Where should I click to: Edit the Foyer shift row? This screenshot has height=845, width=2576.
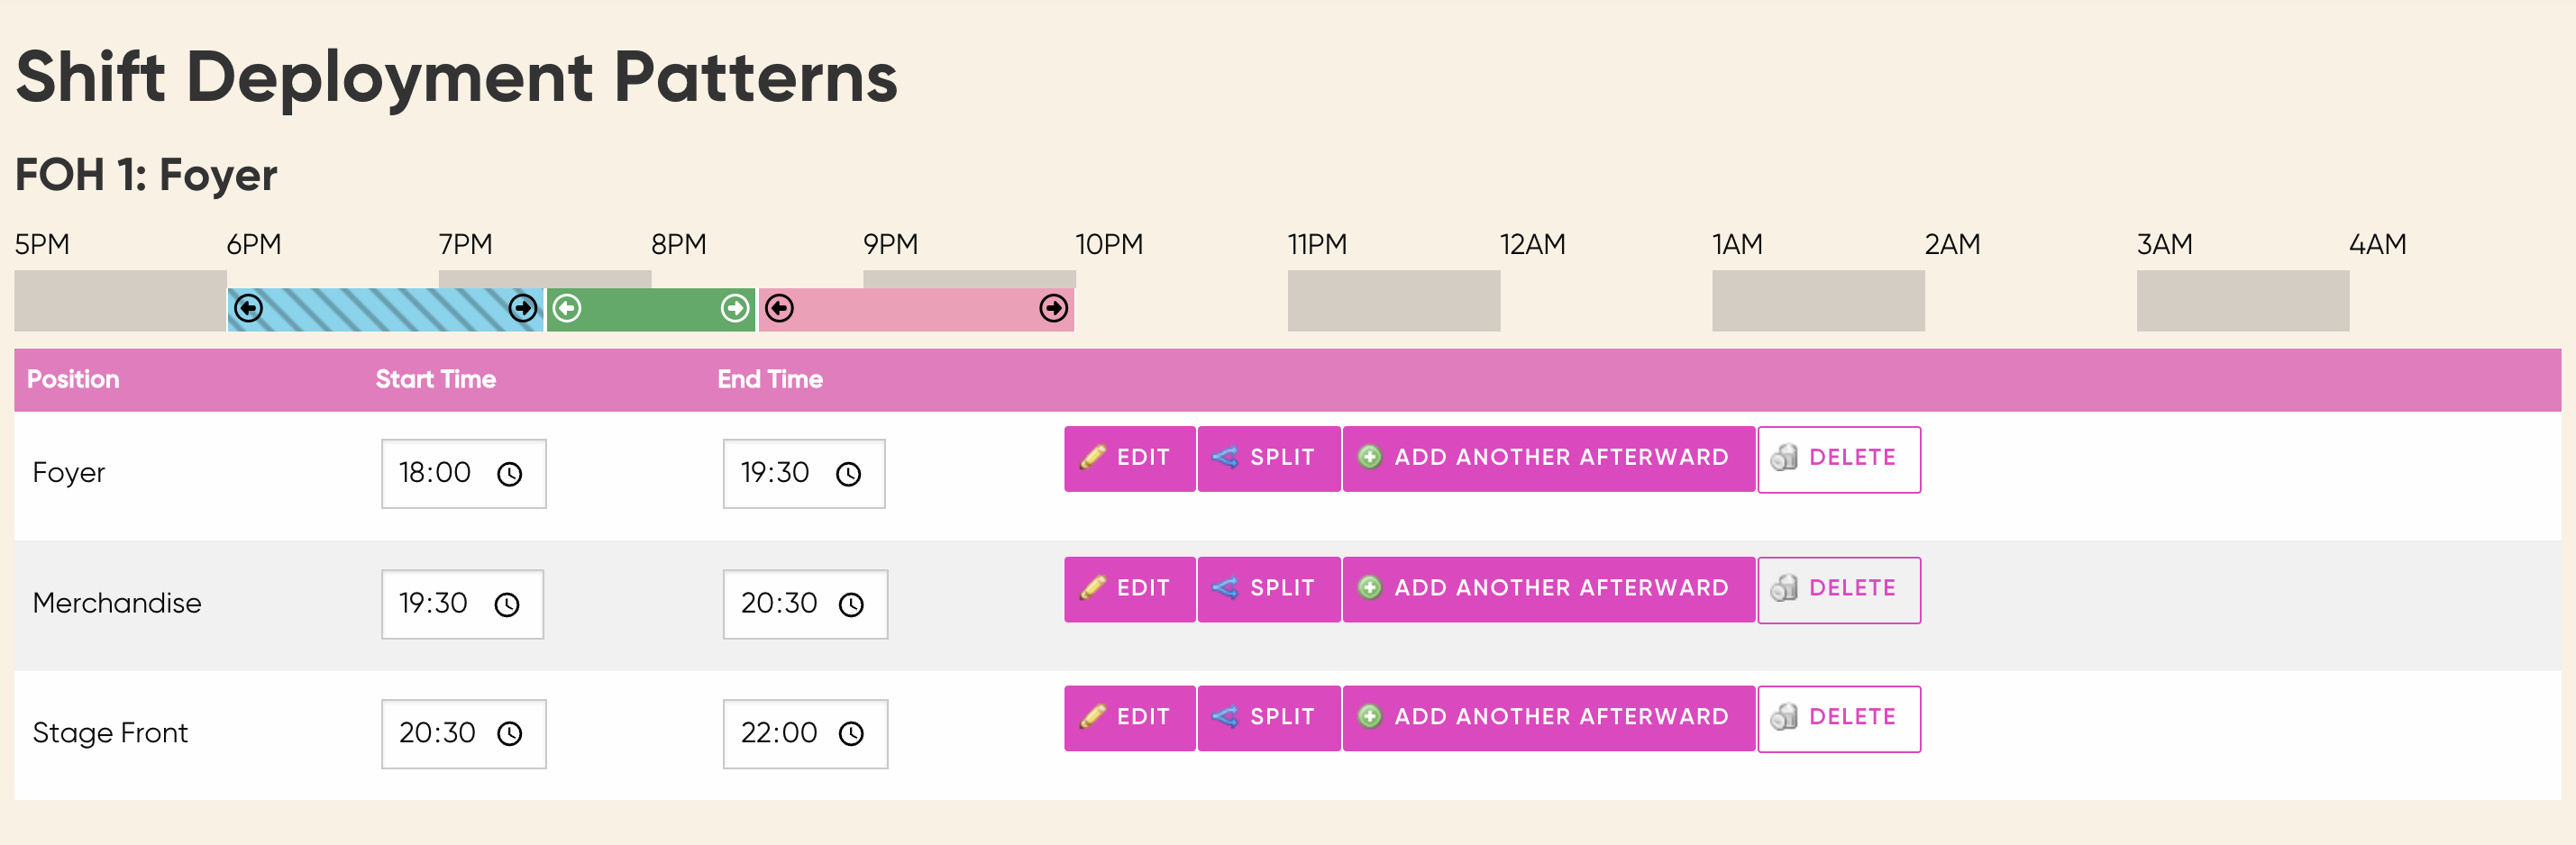1129,459
